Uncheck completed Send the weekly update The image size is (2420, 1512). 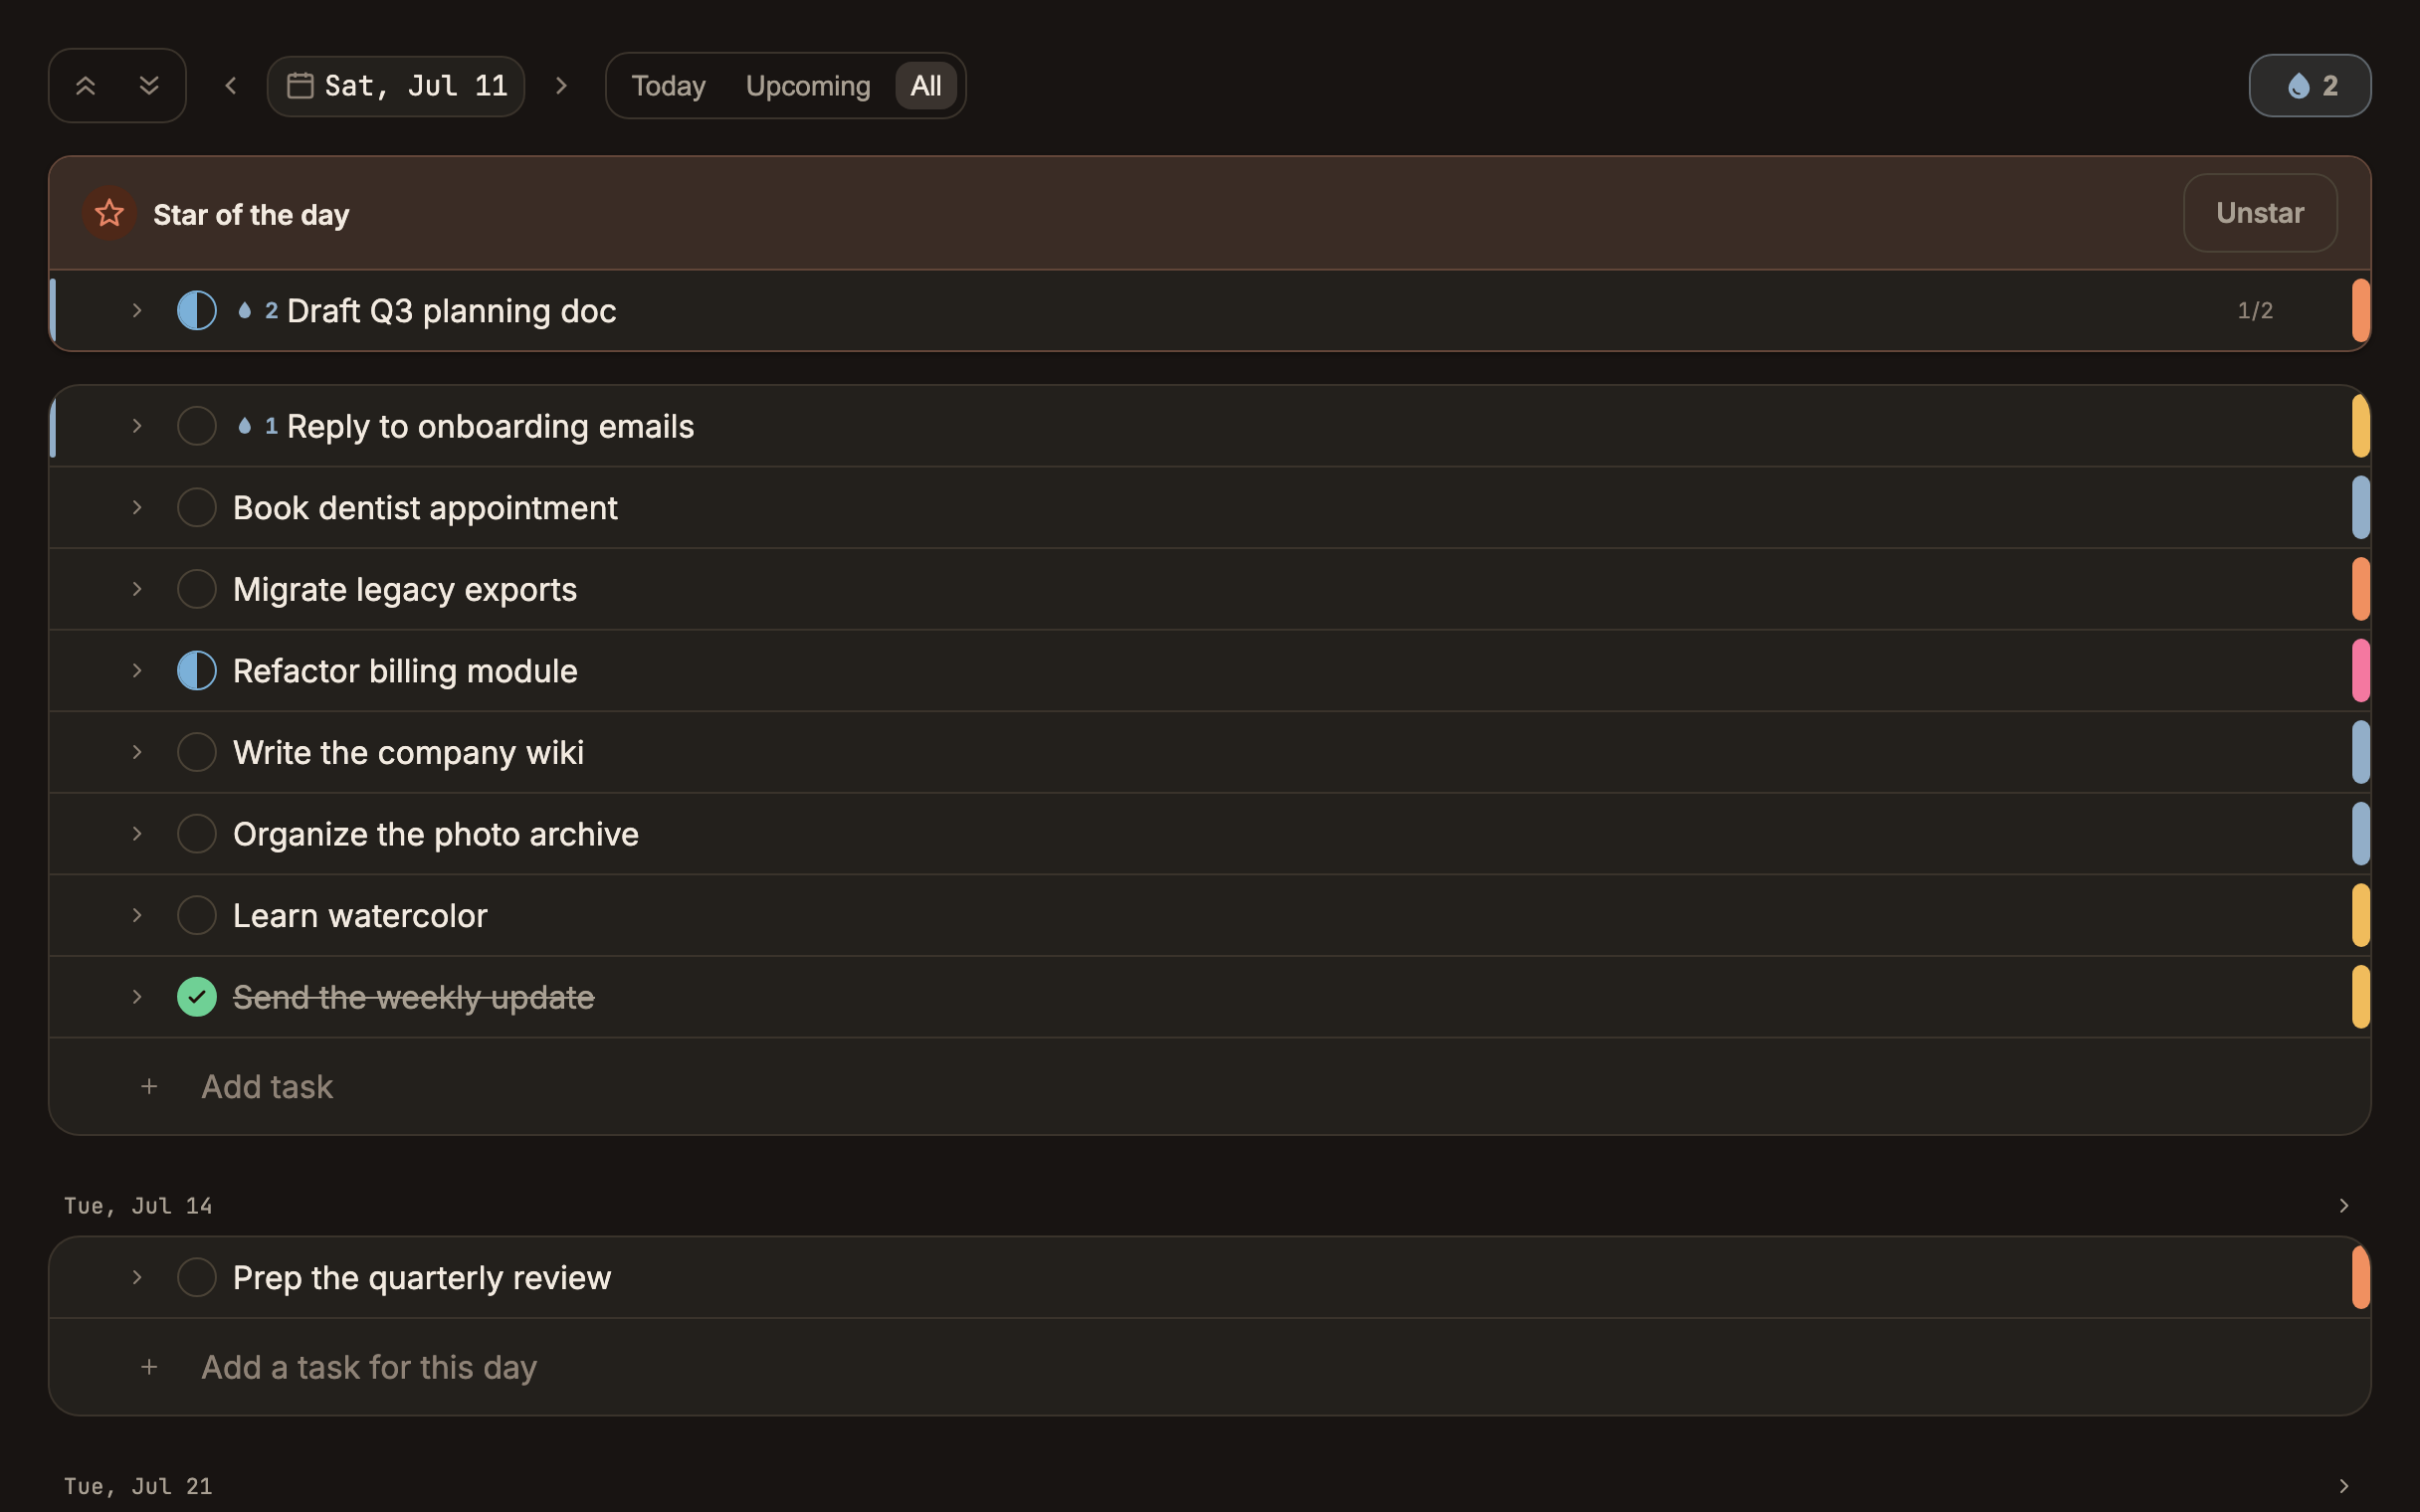tap(197, 997)
